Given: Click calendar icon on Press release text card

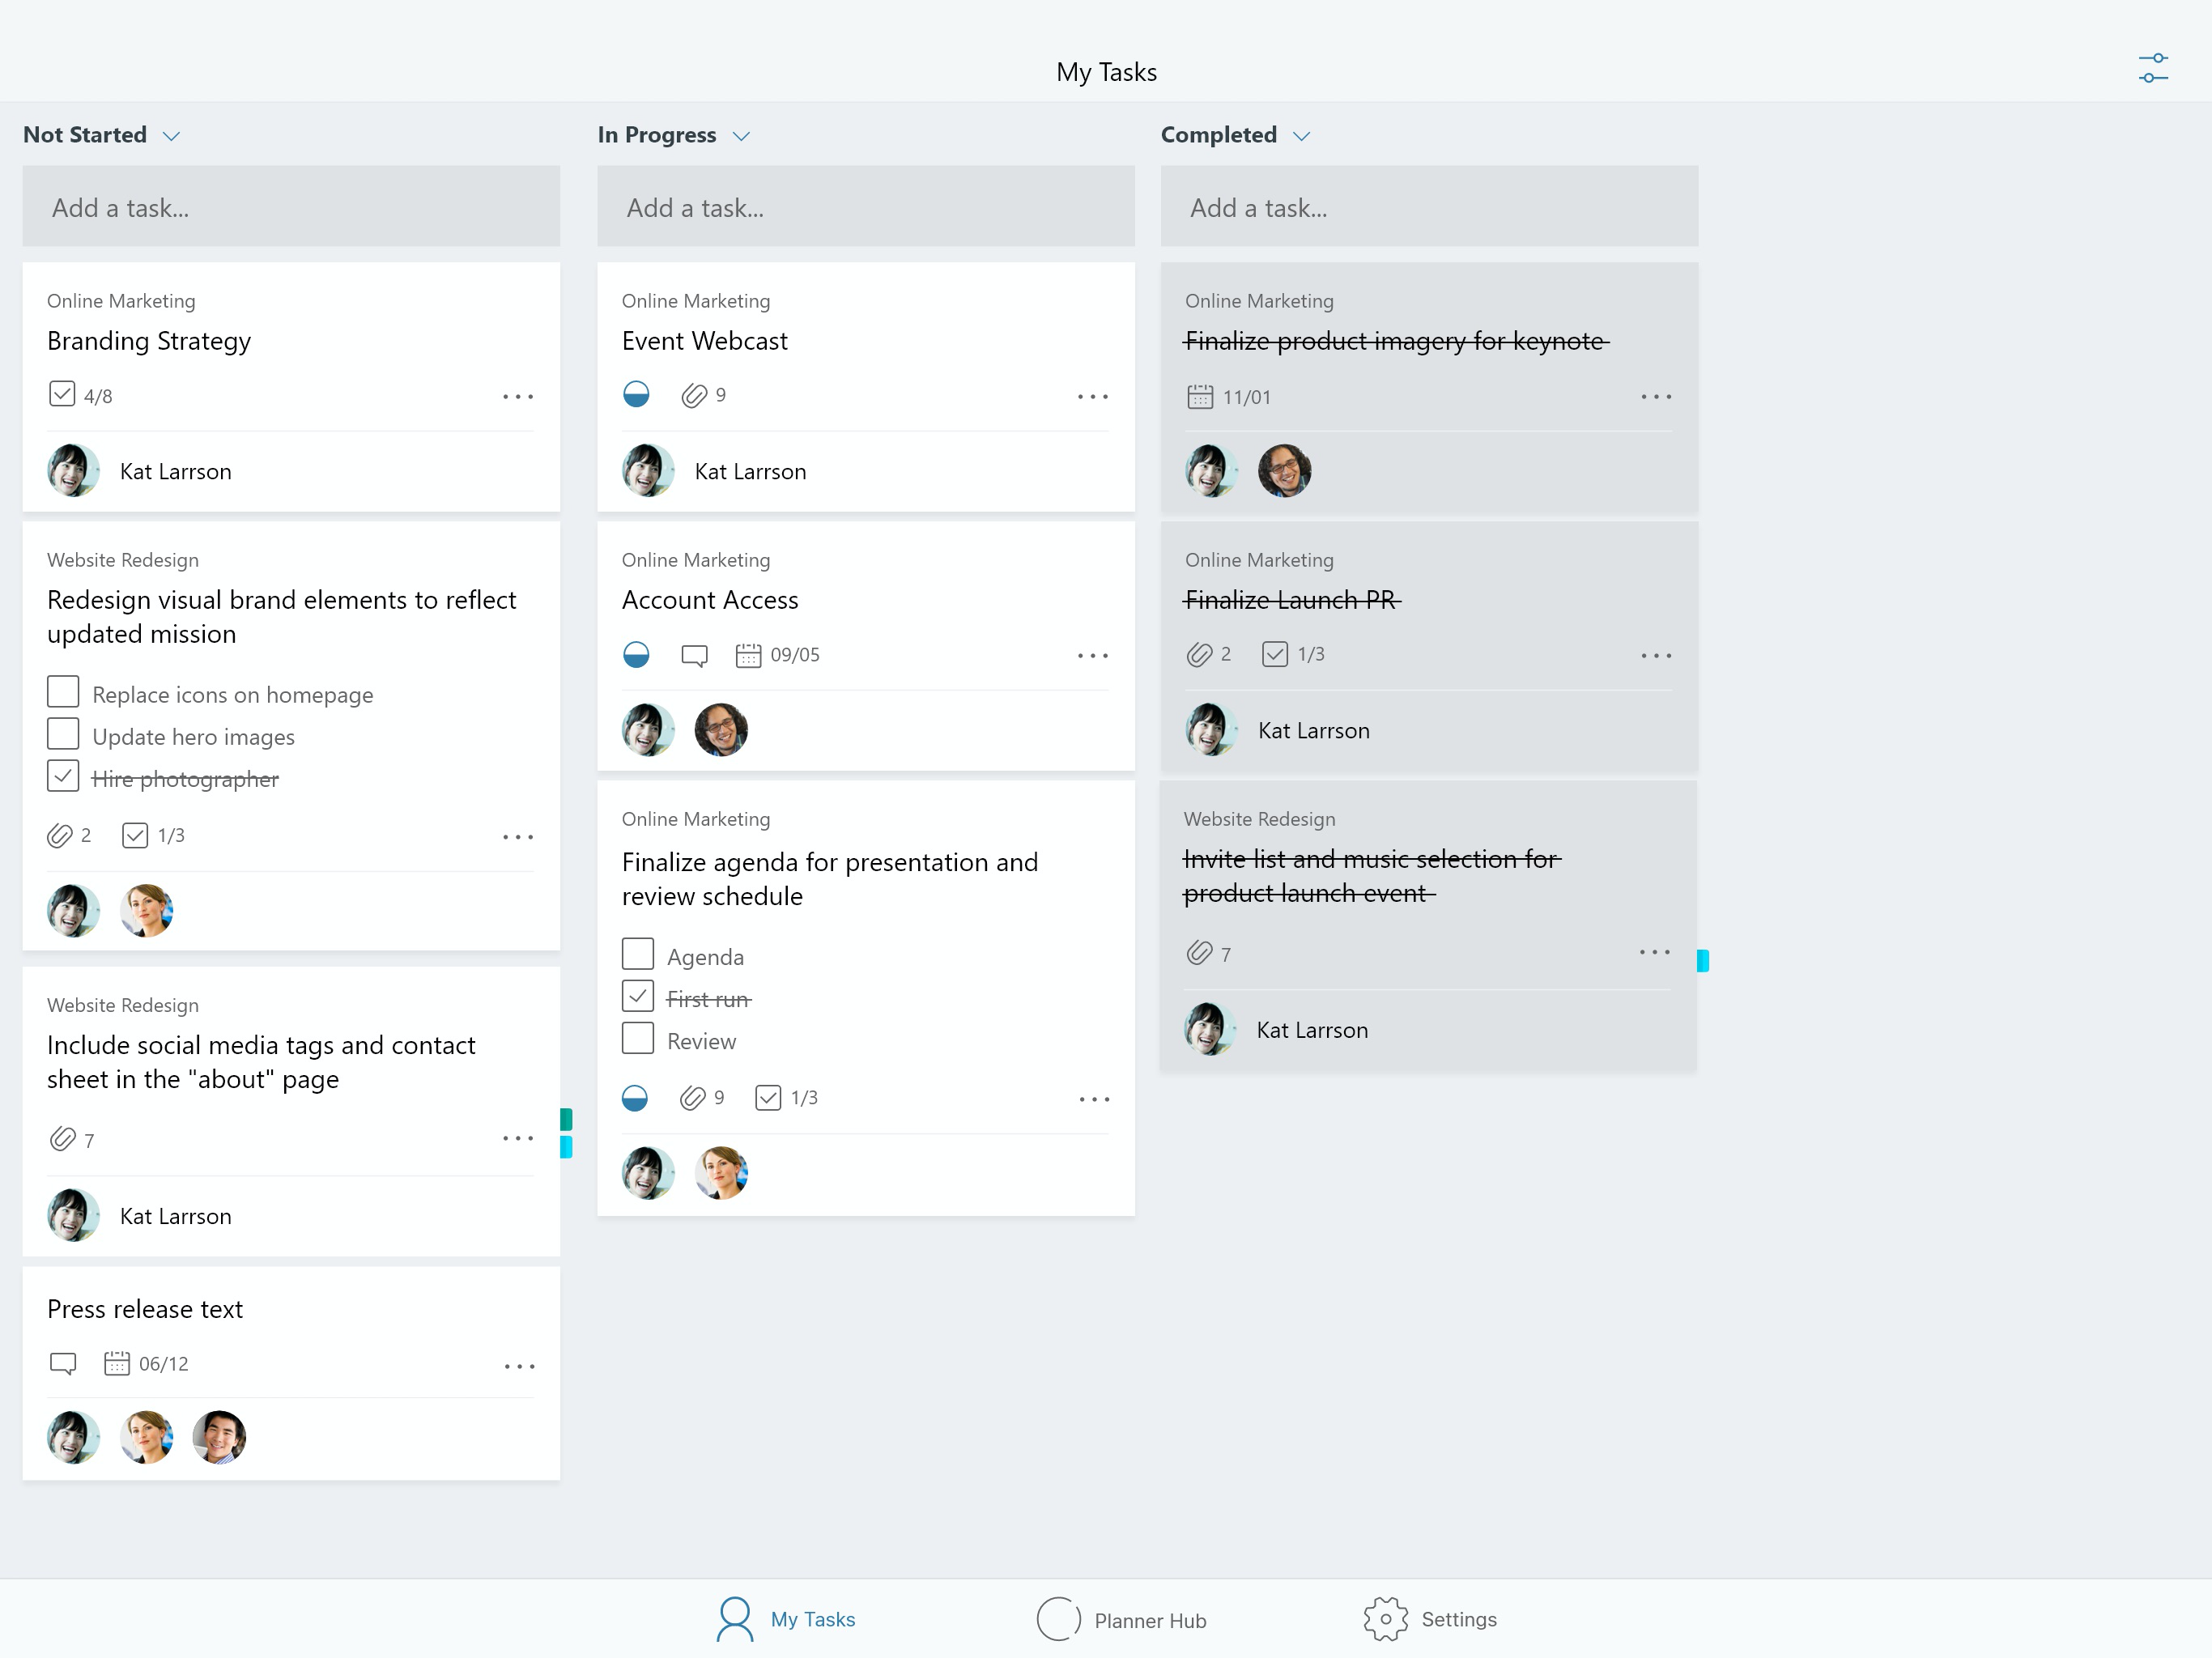Looking at the screenshot, I should (x=116, y=1364).
